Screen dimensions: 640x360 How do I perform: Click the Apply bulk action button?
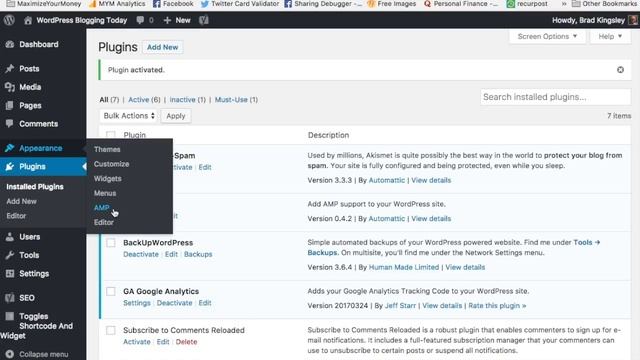(176, 116)
